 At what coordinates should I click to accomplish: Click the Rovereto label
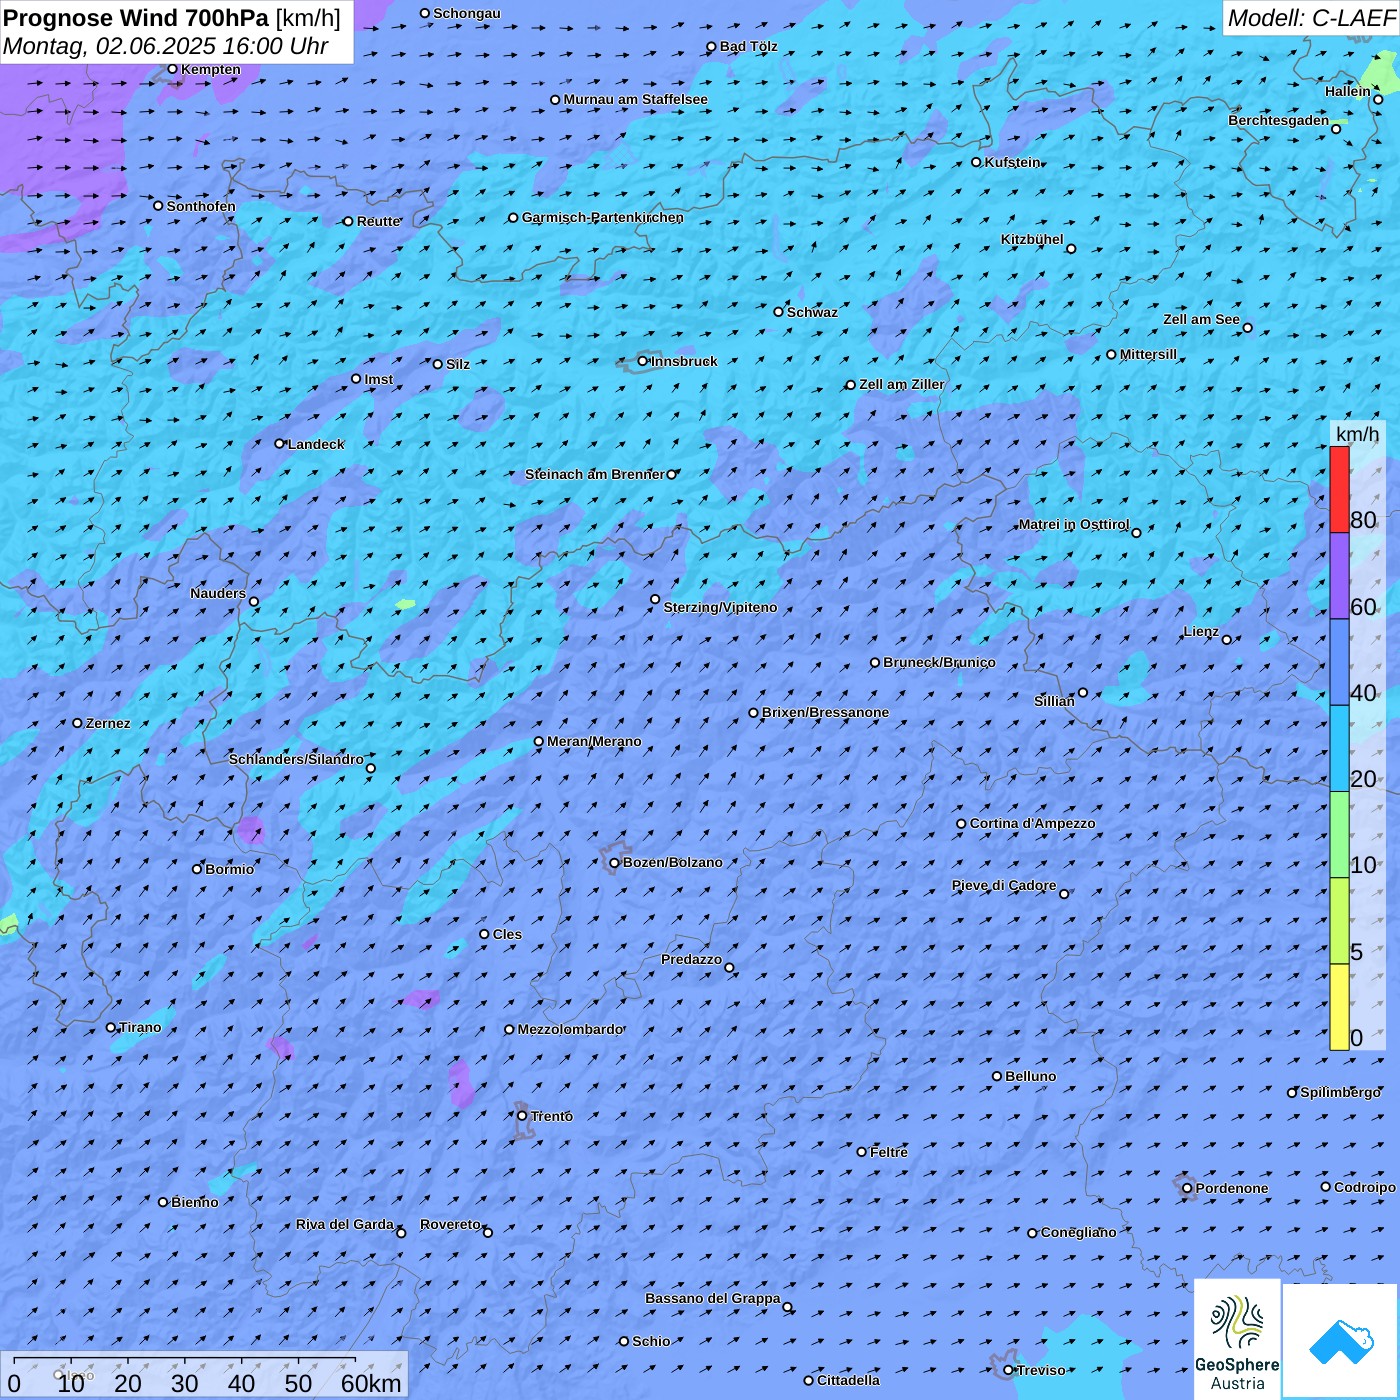(450, 1225)
